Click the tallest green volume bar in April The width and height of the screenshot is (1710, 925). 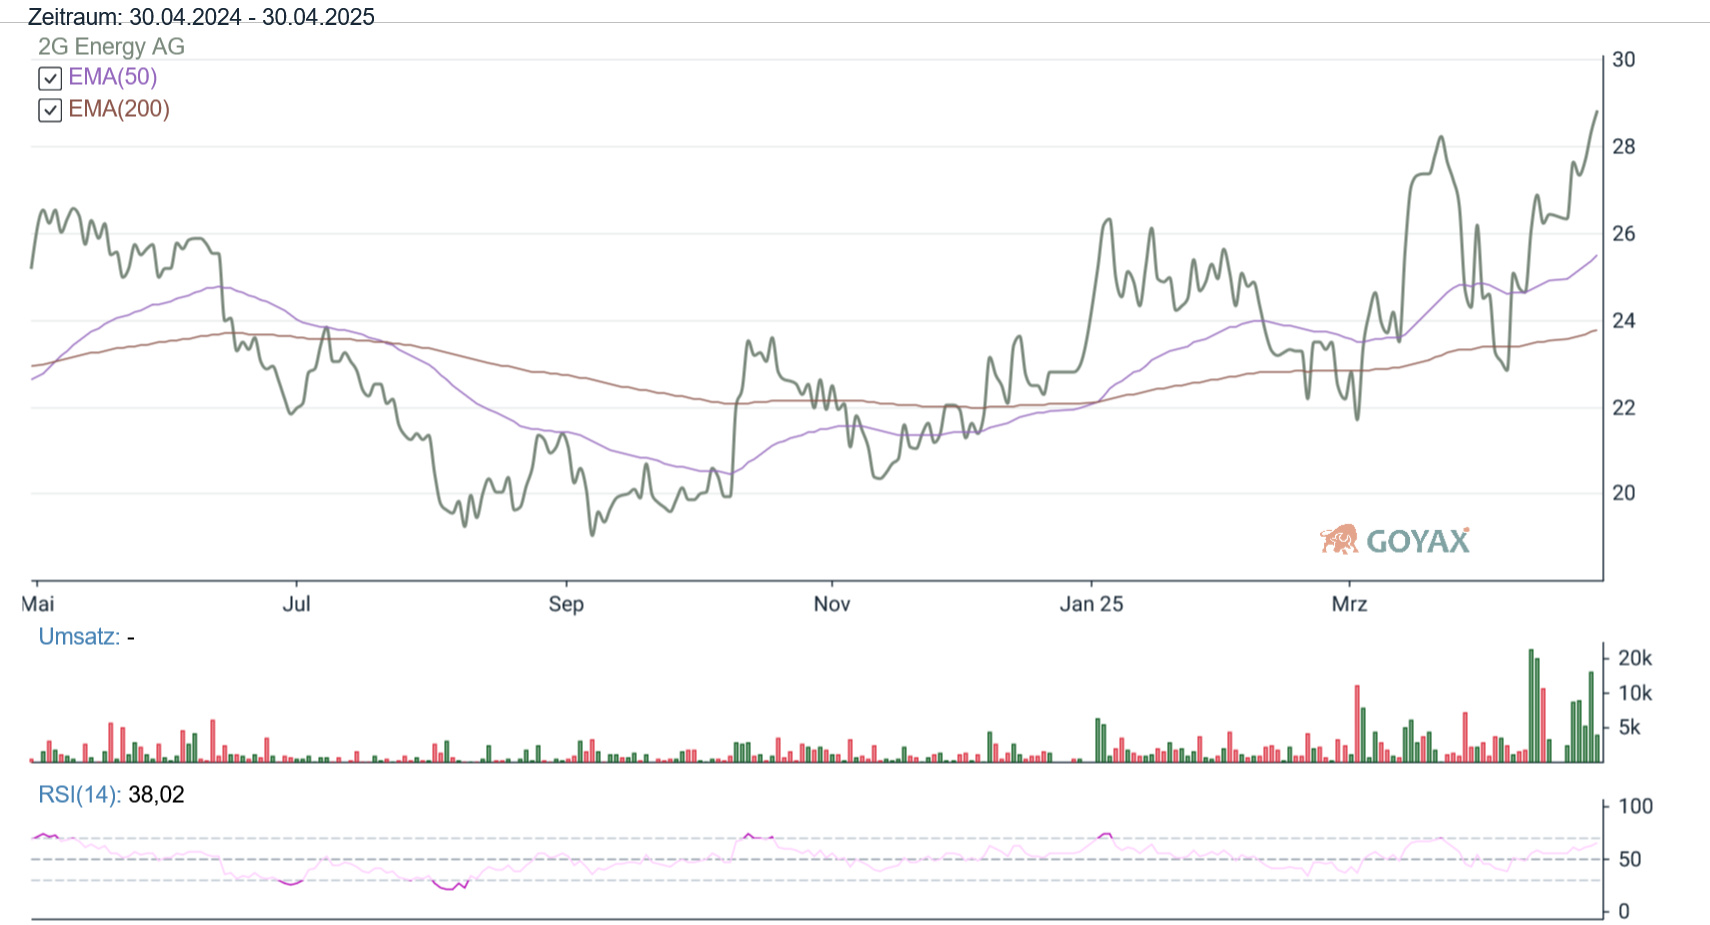point(1531,706)
